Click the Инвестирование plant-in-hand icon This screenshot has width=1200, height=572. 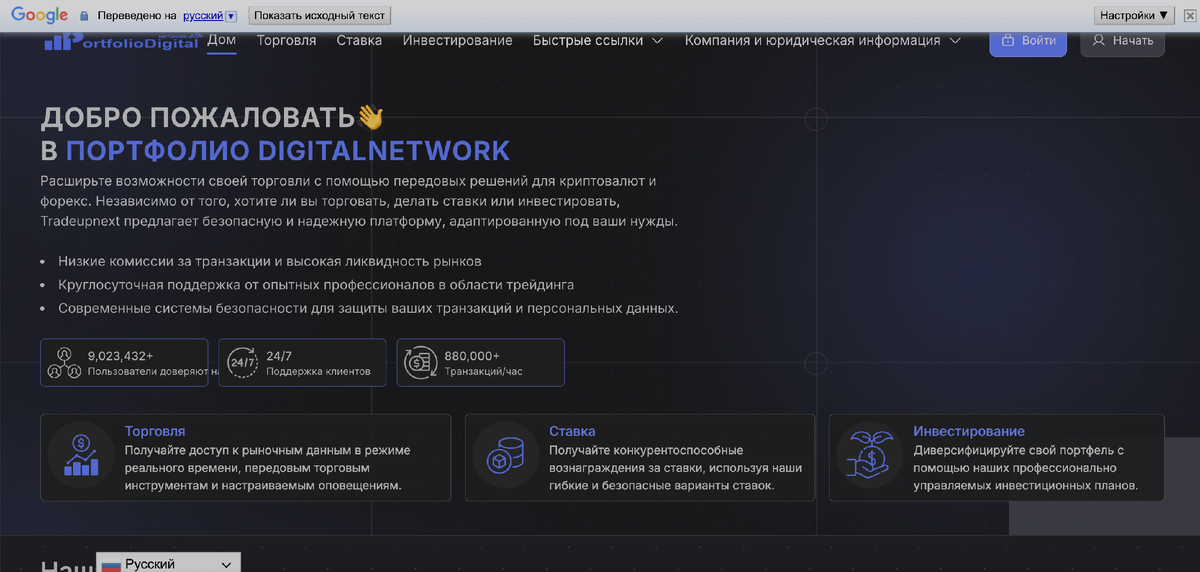coord(869,453)
